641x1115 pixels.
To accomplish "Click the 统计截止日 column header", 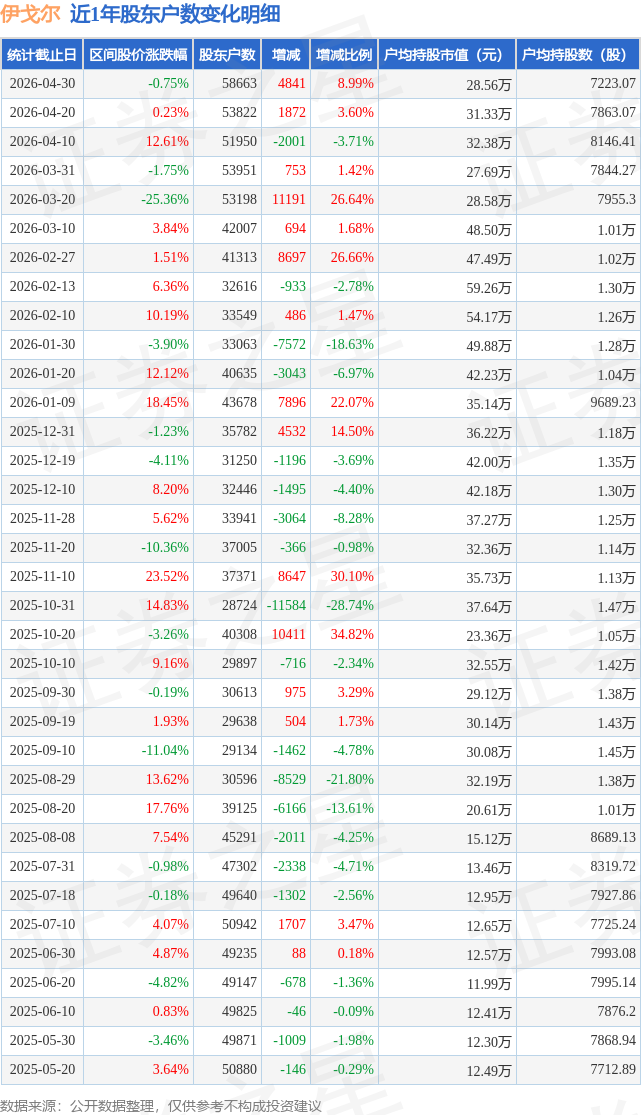I will 42,55.
